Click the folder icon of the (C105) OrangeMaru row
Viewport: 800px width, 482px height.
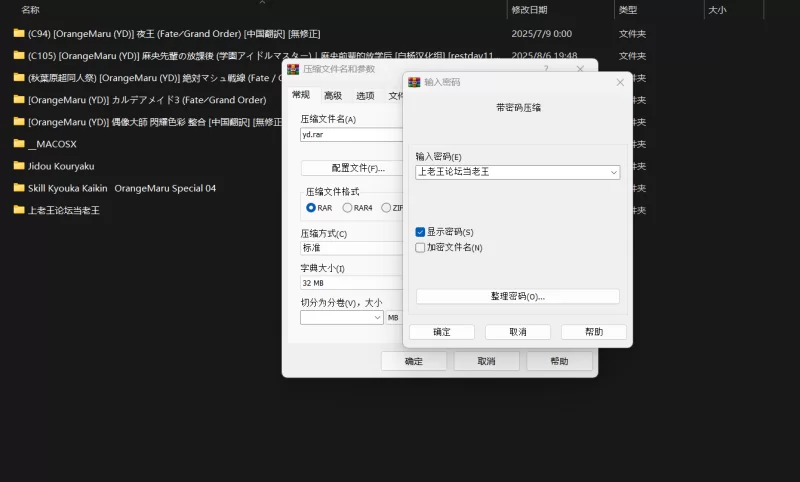[x=19, y=55]
